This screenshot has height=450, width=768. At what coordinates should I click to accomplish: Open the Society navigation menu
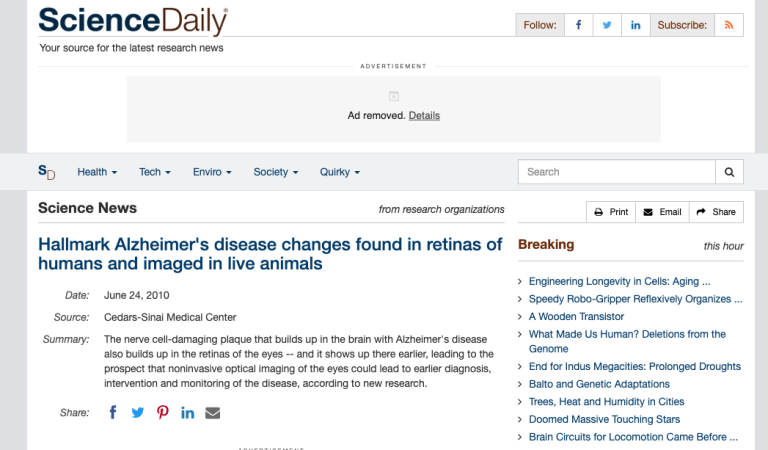[276, 172]
